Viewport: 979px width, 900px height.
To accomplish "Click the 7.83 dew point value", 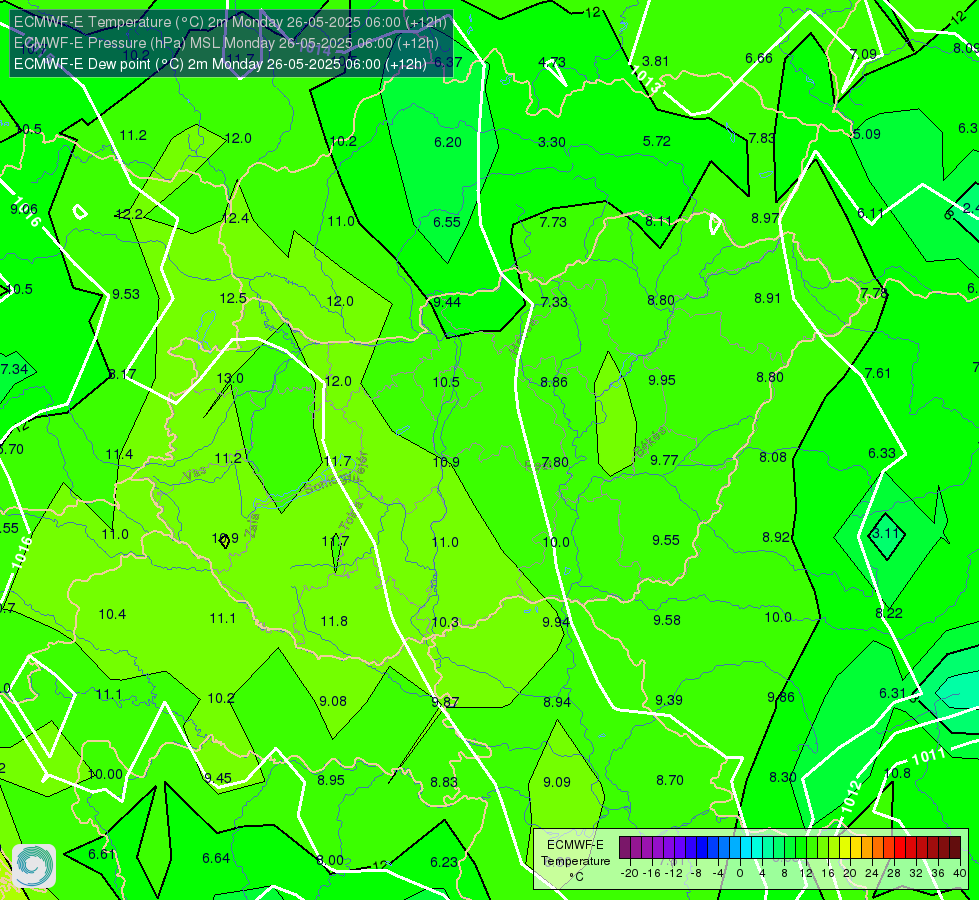I will 762,139.
